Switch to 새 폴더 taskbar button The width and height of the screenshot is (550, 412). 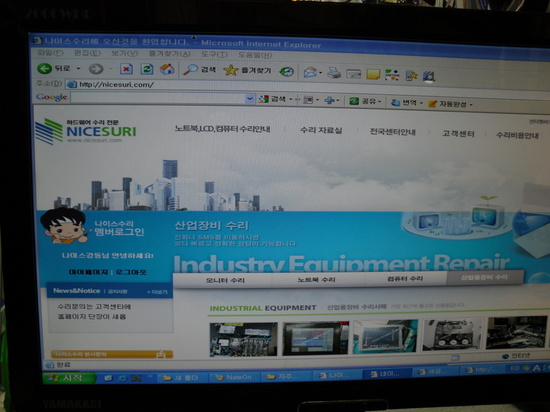point(183,378)
